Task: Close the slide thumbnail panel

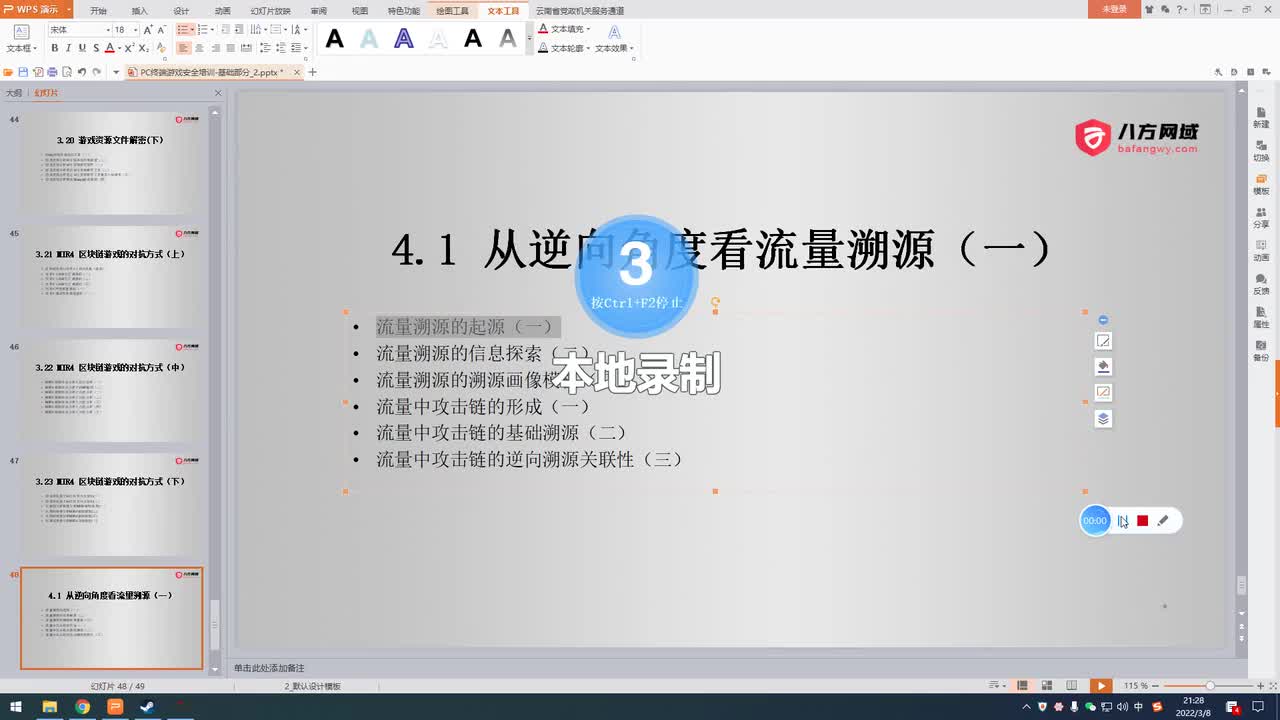Action: click(218, 93)
